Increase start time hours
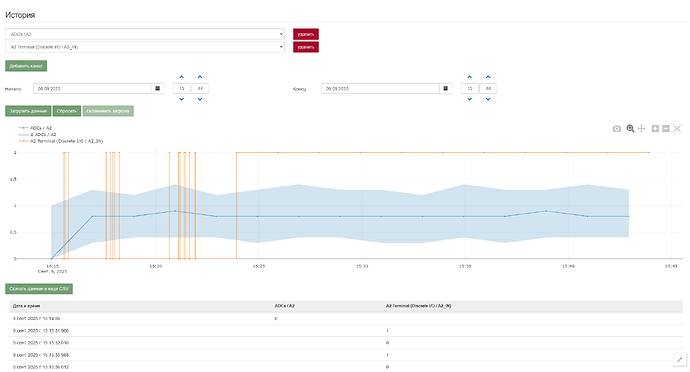The width and height of the screenshot is (690, 372). [182, 77]
